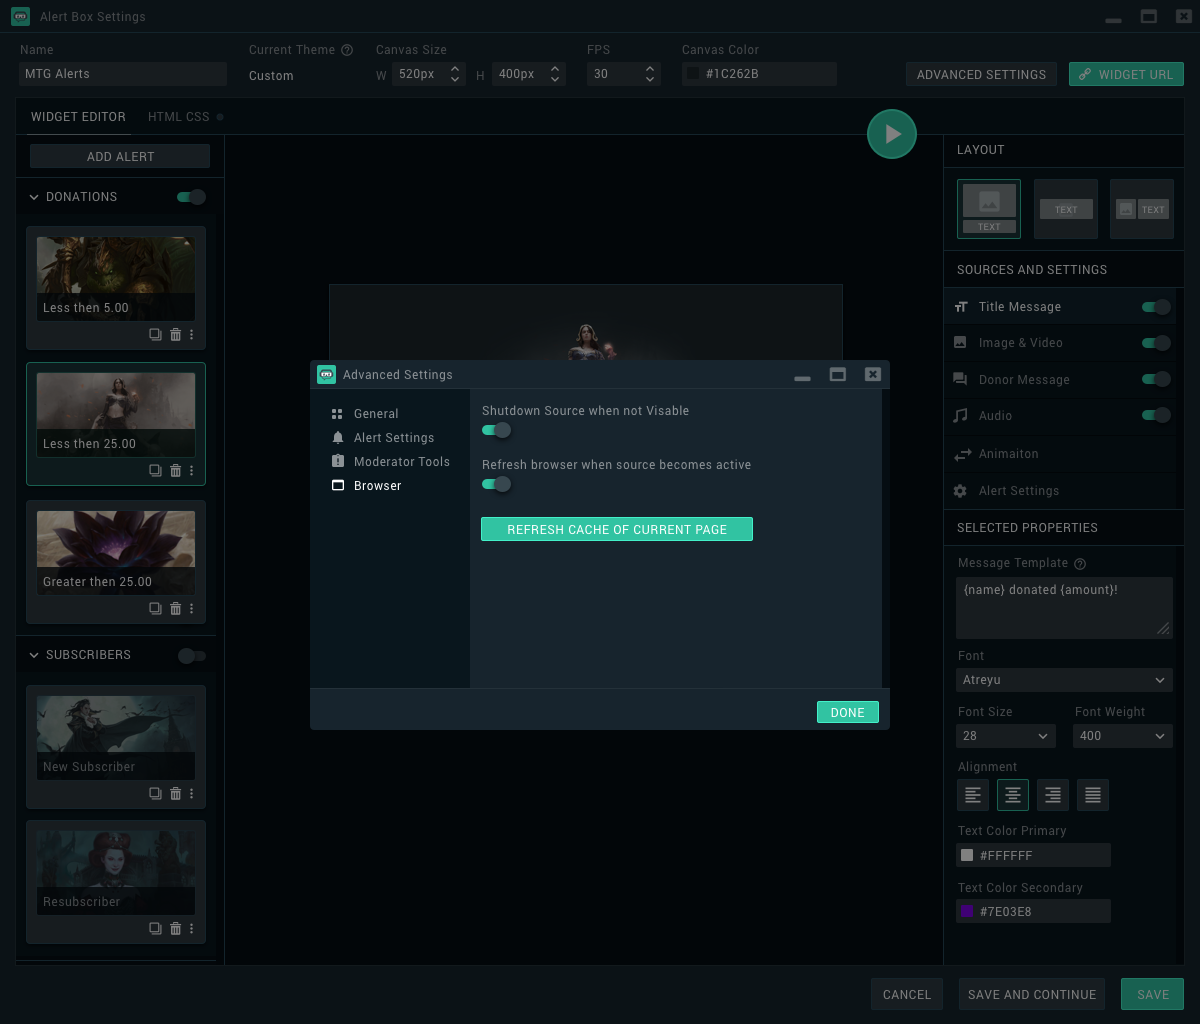Select General in Advanced Settings
The height and width of the screenshot is (1024, 1200).
point(376,414)
